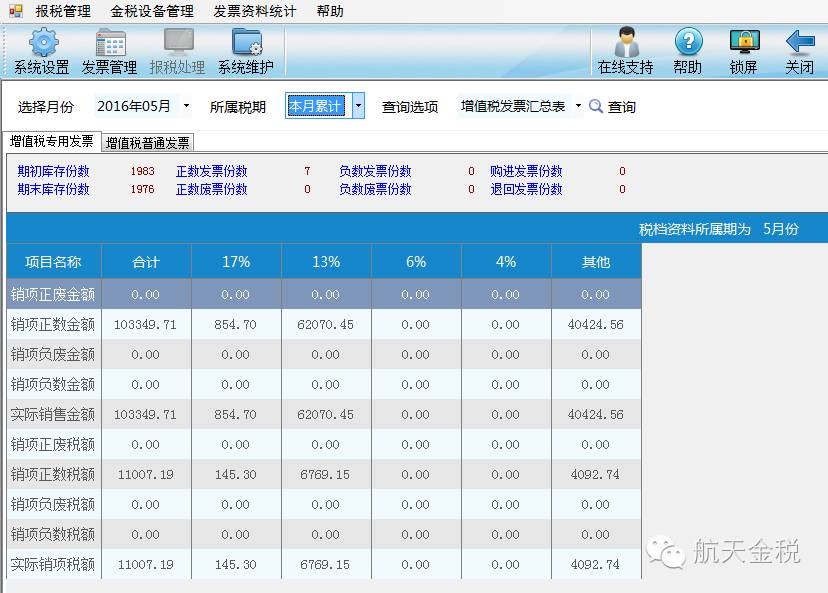Click the 查询 button text
Image resolution: width=828 pixels, height=593 pixels.
point(622,107)
